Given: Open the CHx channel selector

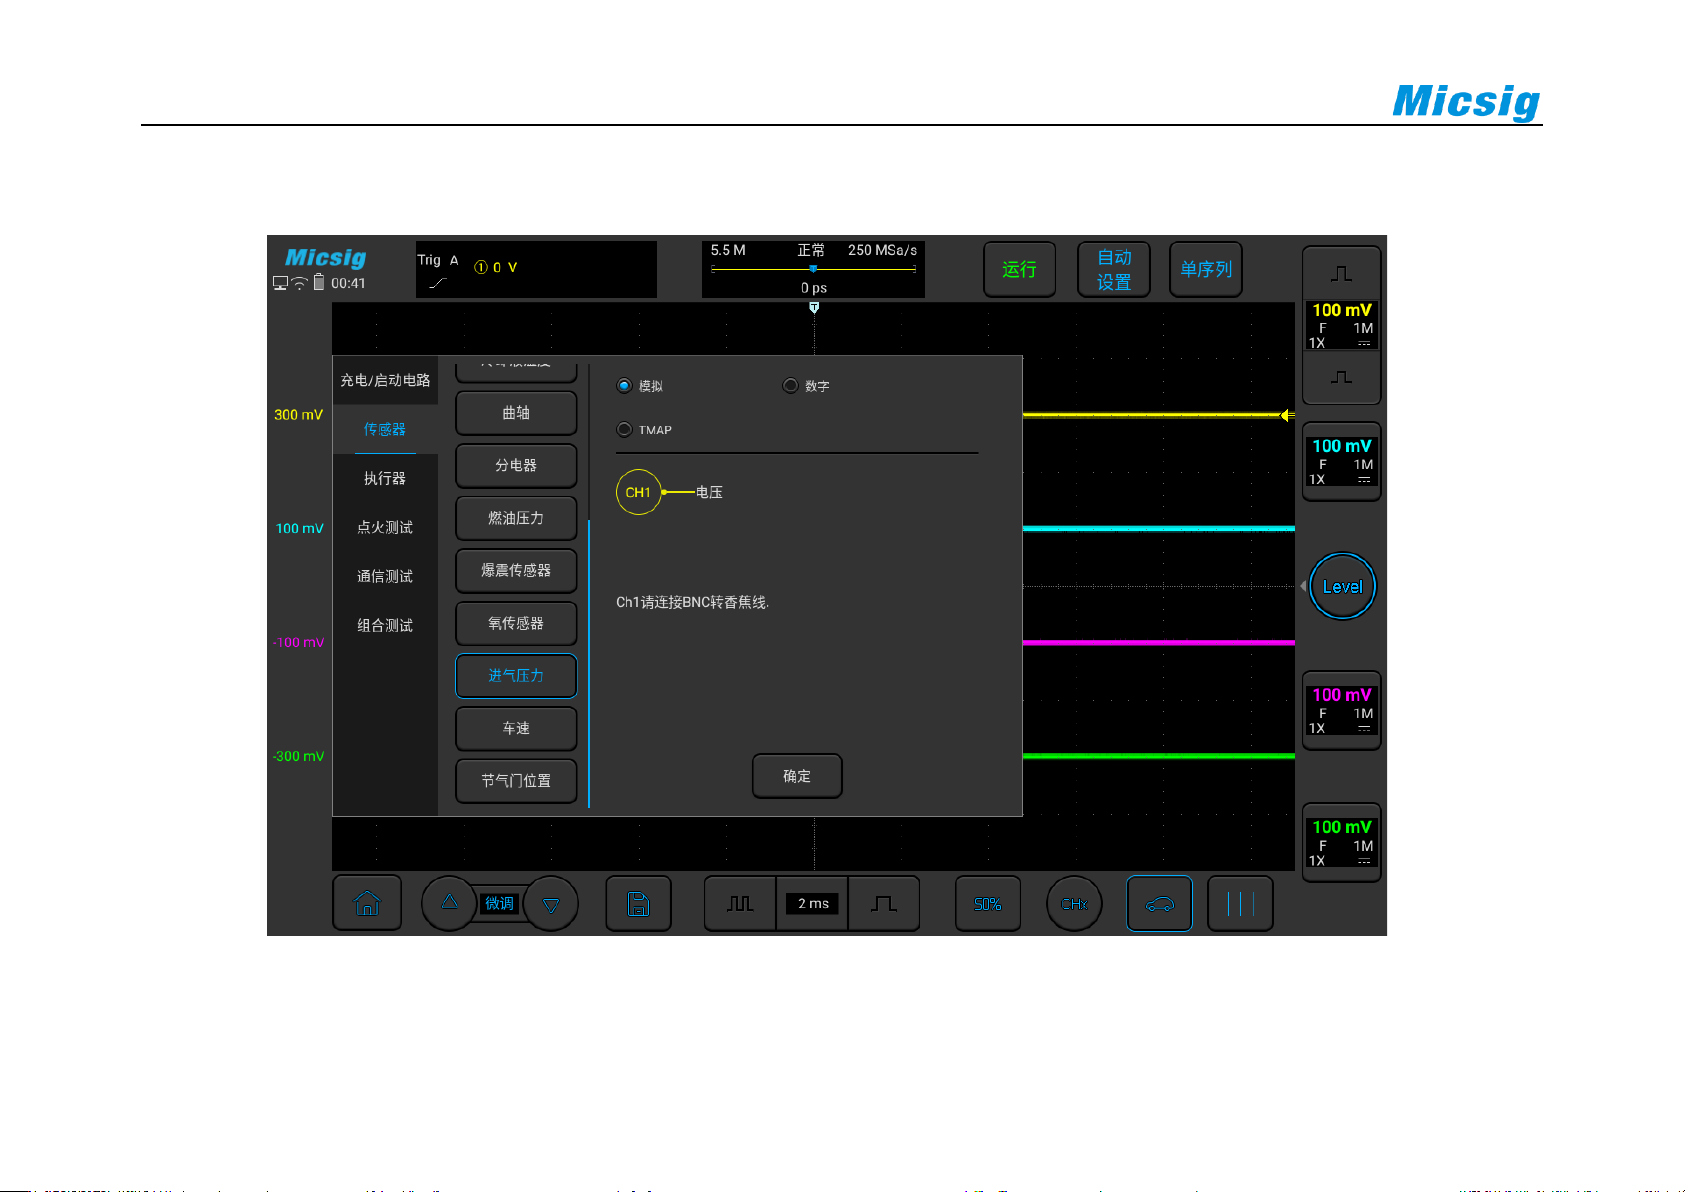Looking at the screenshot, I should click(x=1074, y=904).
